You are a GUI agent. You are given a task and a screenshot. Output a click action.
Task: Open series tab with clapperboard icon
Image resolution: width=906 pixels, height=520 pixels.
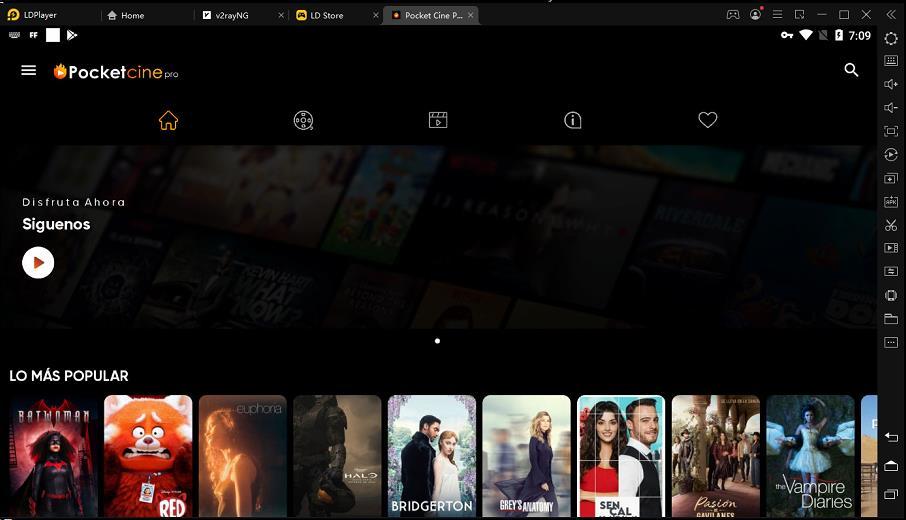click(438, 120)
